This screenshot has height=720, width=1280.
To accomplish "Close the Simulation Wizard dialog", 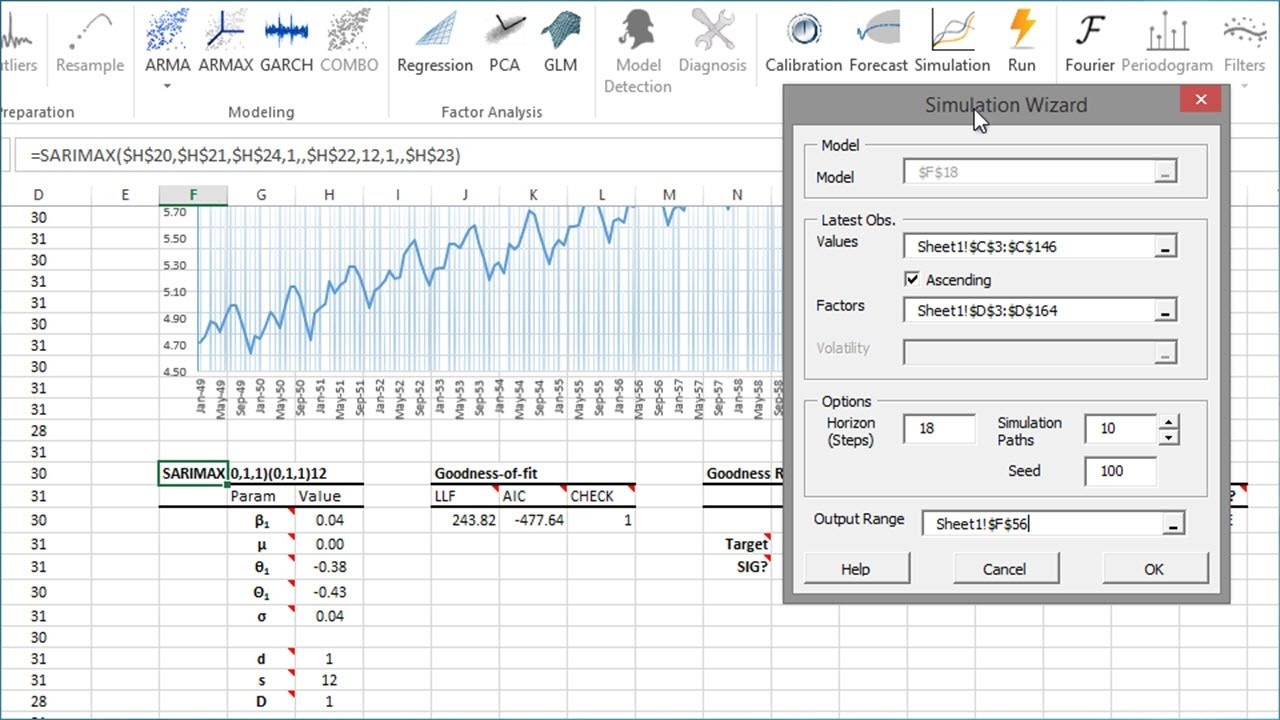I will [x=1200, y=99].
